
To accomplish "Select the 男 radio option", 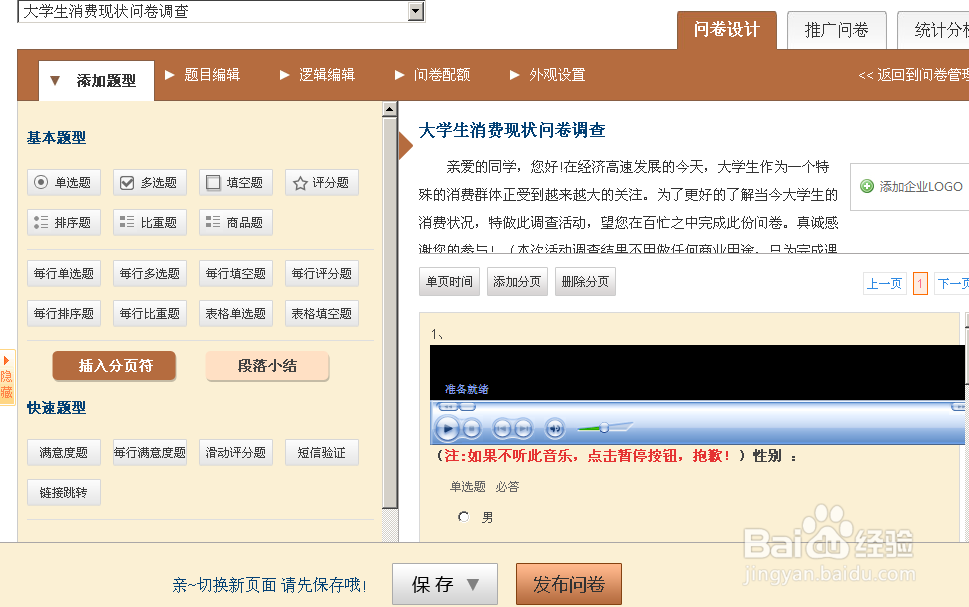I will coord(463,516).
